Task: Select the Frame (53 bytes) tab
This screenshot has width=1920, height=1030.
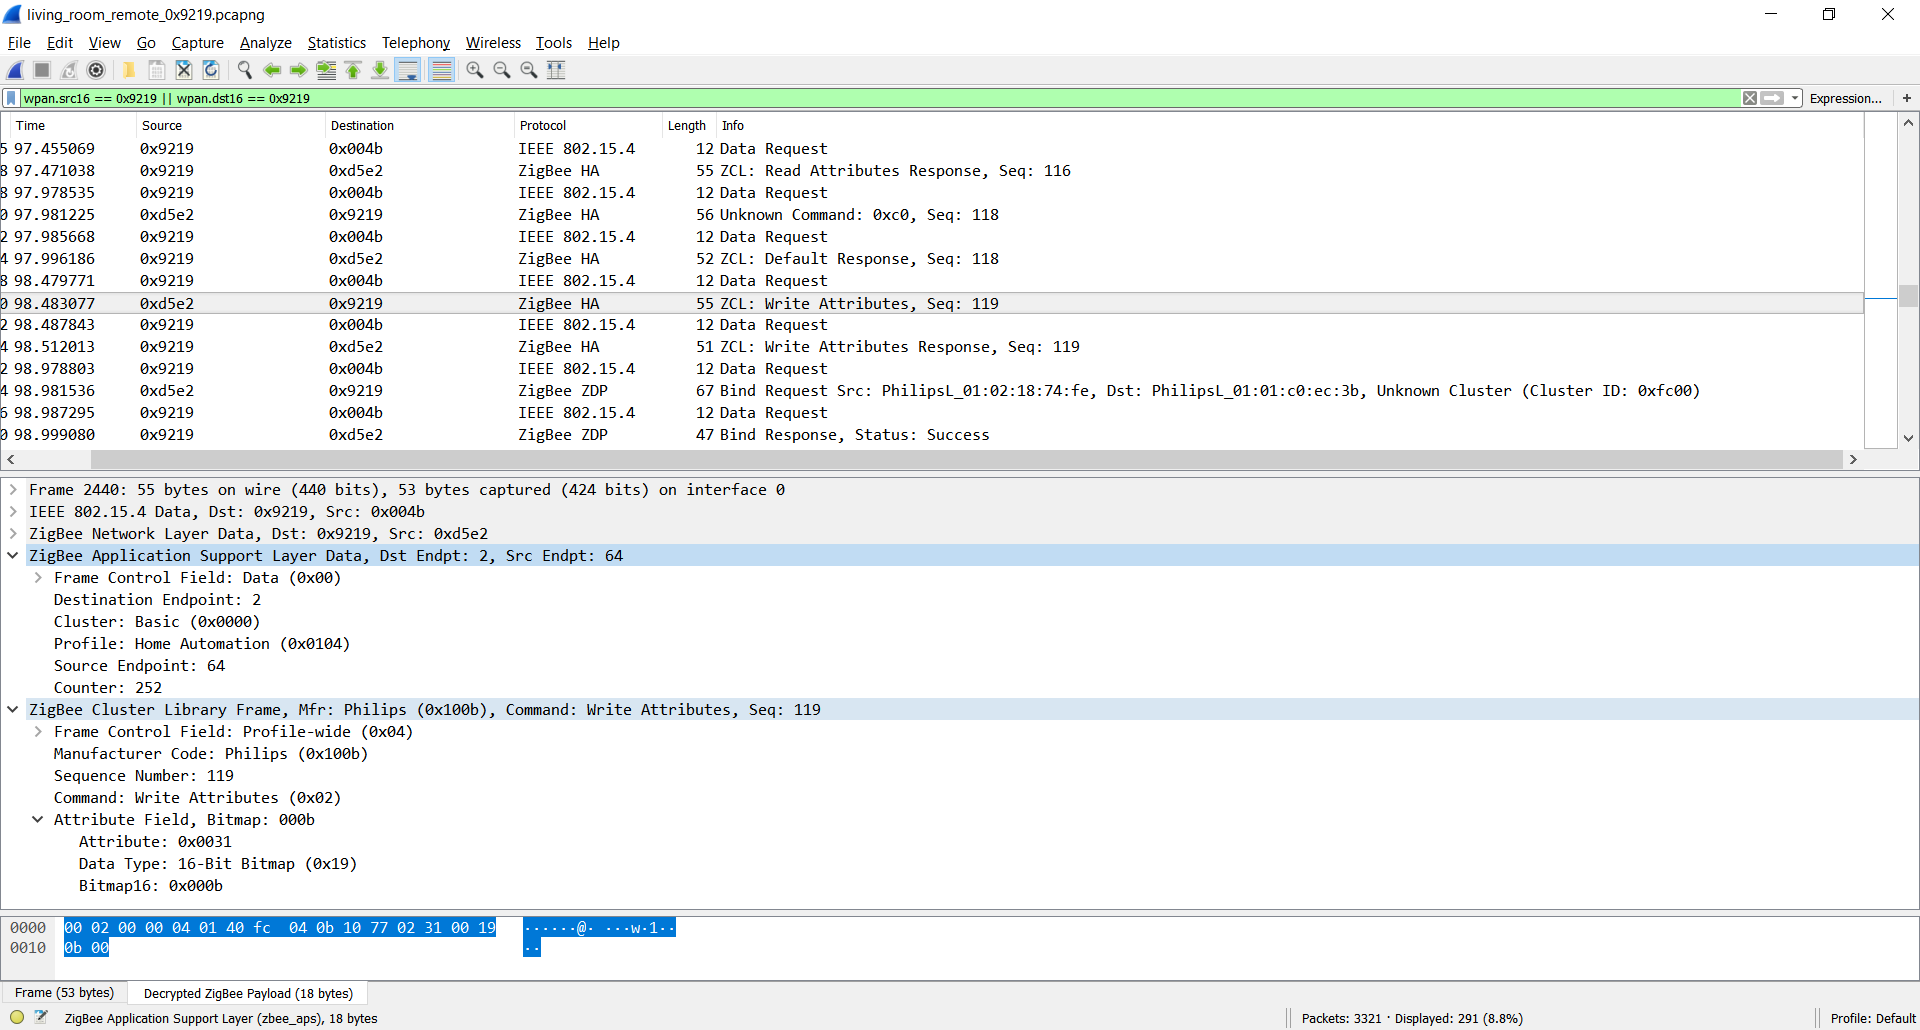Action: 65,993
